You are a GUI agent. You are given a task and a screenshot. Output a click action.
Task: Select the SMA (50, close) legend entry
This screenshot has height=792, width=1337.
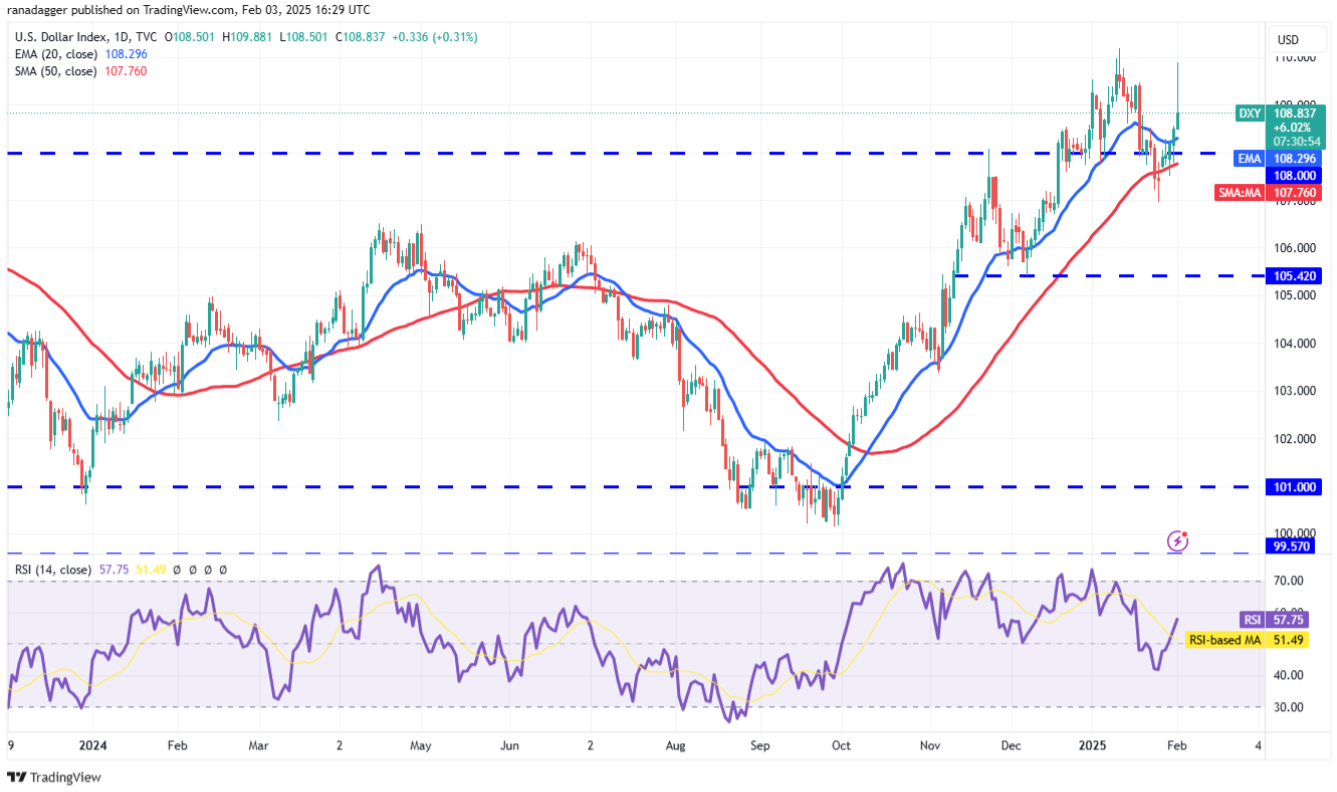click(55, 71)
